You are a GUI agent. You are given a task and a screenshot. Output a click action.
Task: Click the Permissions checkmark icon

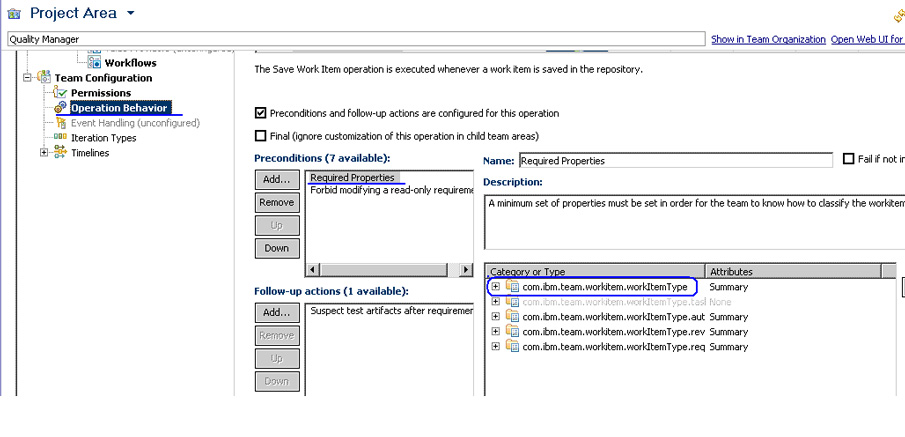coord(60,92)
